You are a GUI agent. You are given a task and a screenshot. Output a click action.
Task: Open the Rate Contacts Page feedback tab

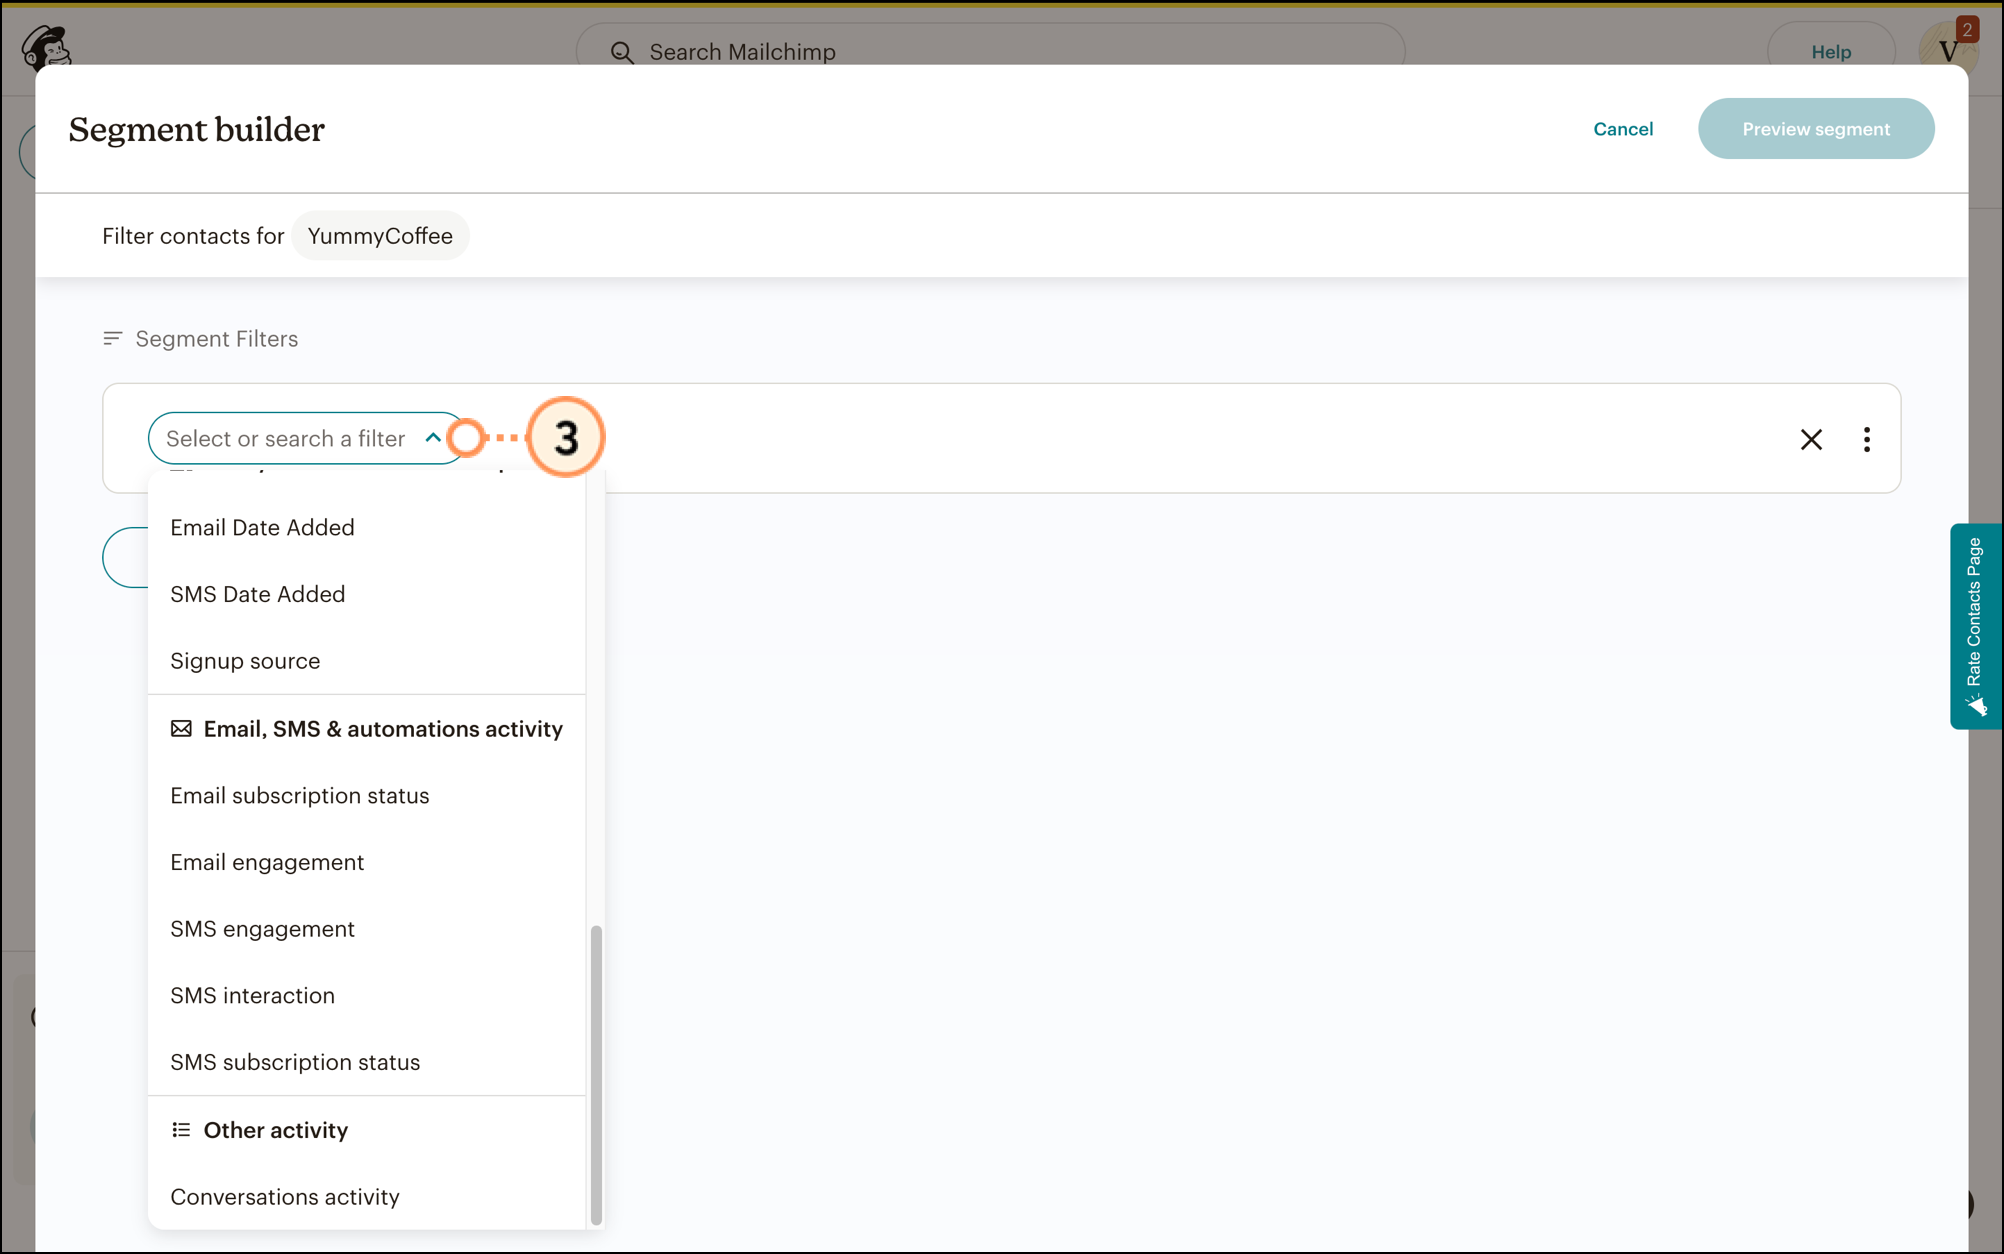pyautogui.click(x=1975, y=626)
